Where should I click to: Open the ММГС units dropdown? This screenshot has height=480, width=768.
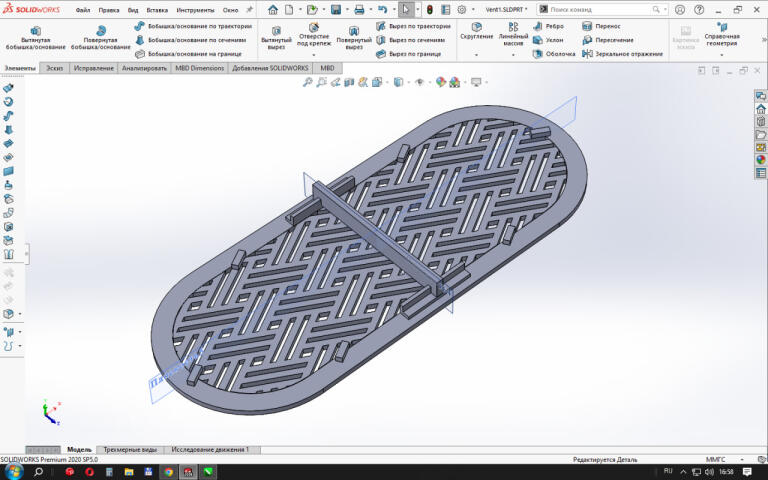pos(742,459)
